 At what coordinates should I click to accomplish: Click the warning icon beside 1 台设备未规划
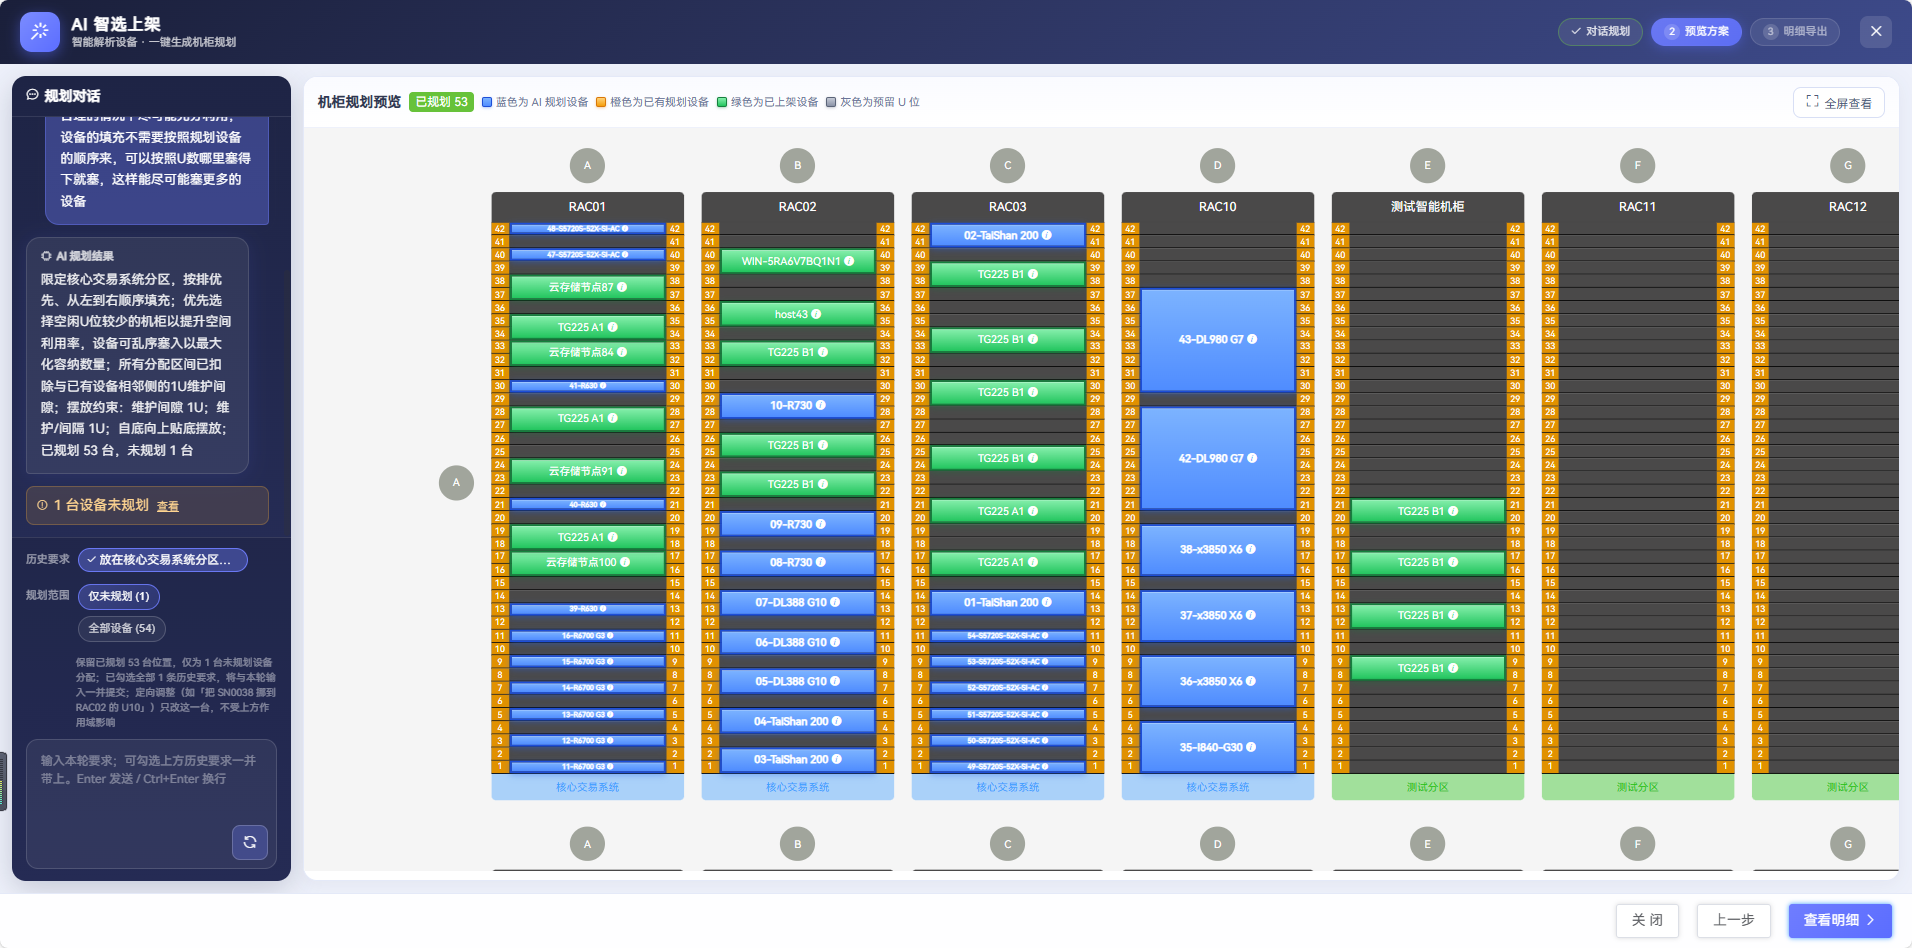[x=42, y=505]
